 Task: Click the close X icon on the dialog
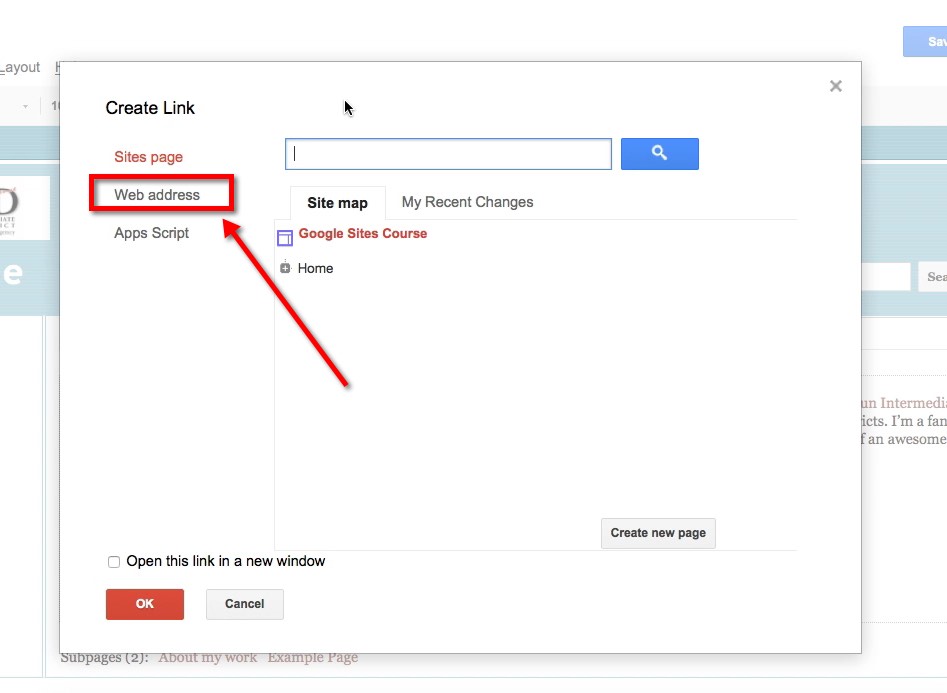[836, 86]
